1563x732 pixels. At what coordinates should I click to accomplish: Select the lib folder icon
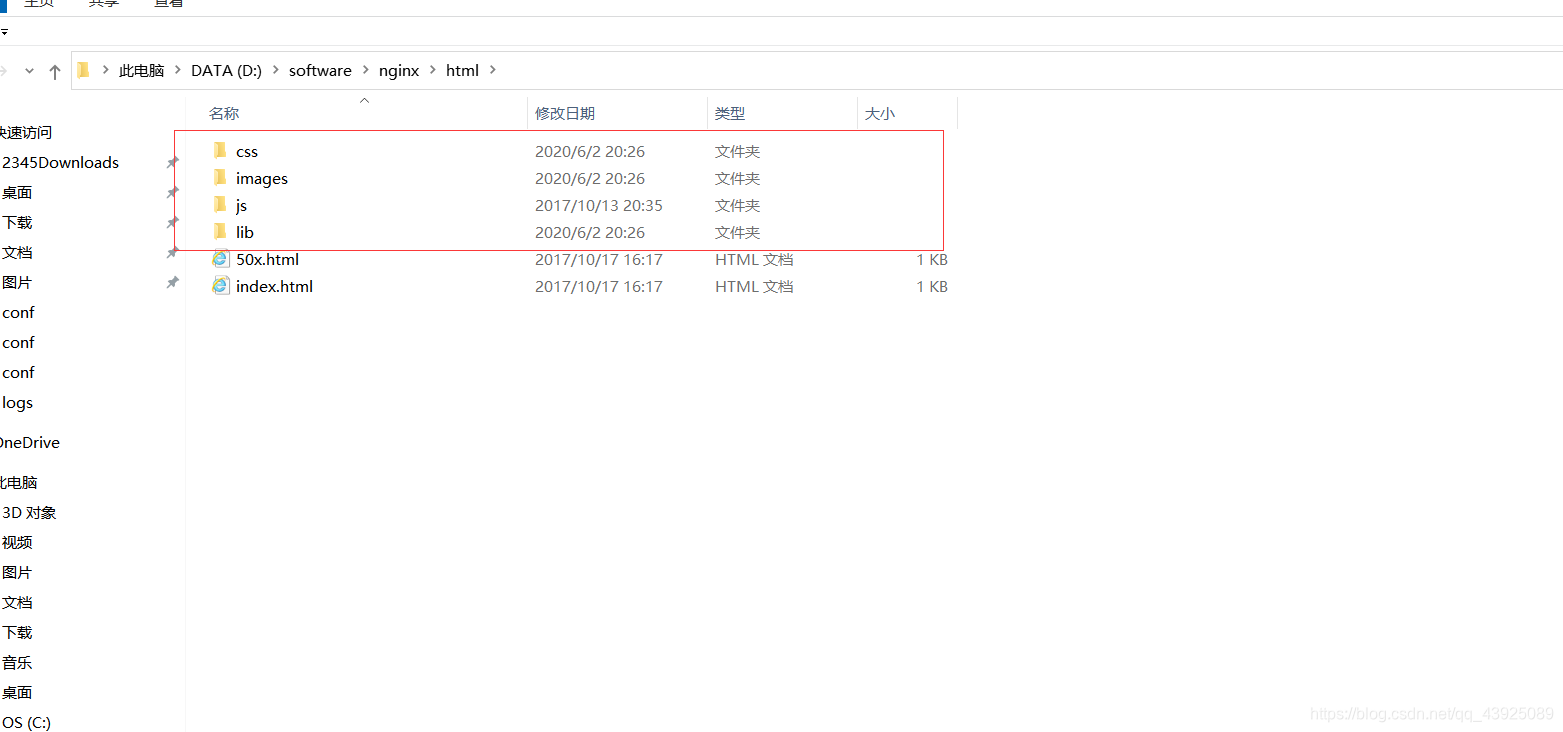[220, 232]
